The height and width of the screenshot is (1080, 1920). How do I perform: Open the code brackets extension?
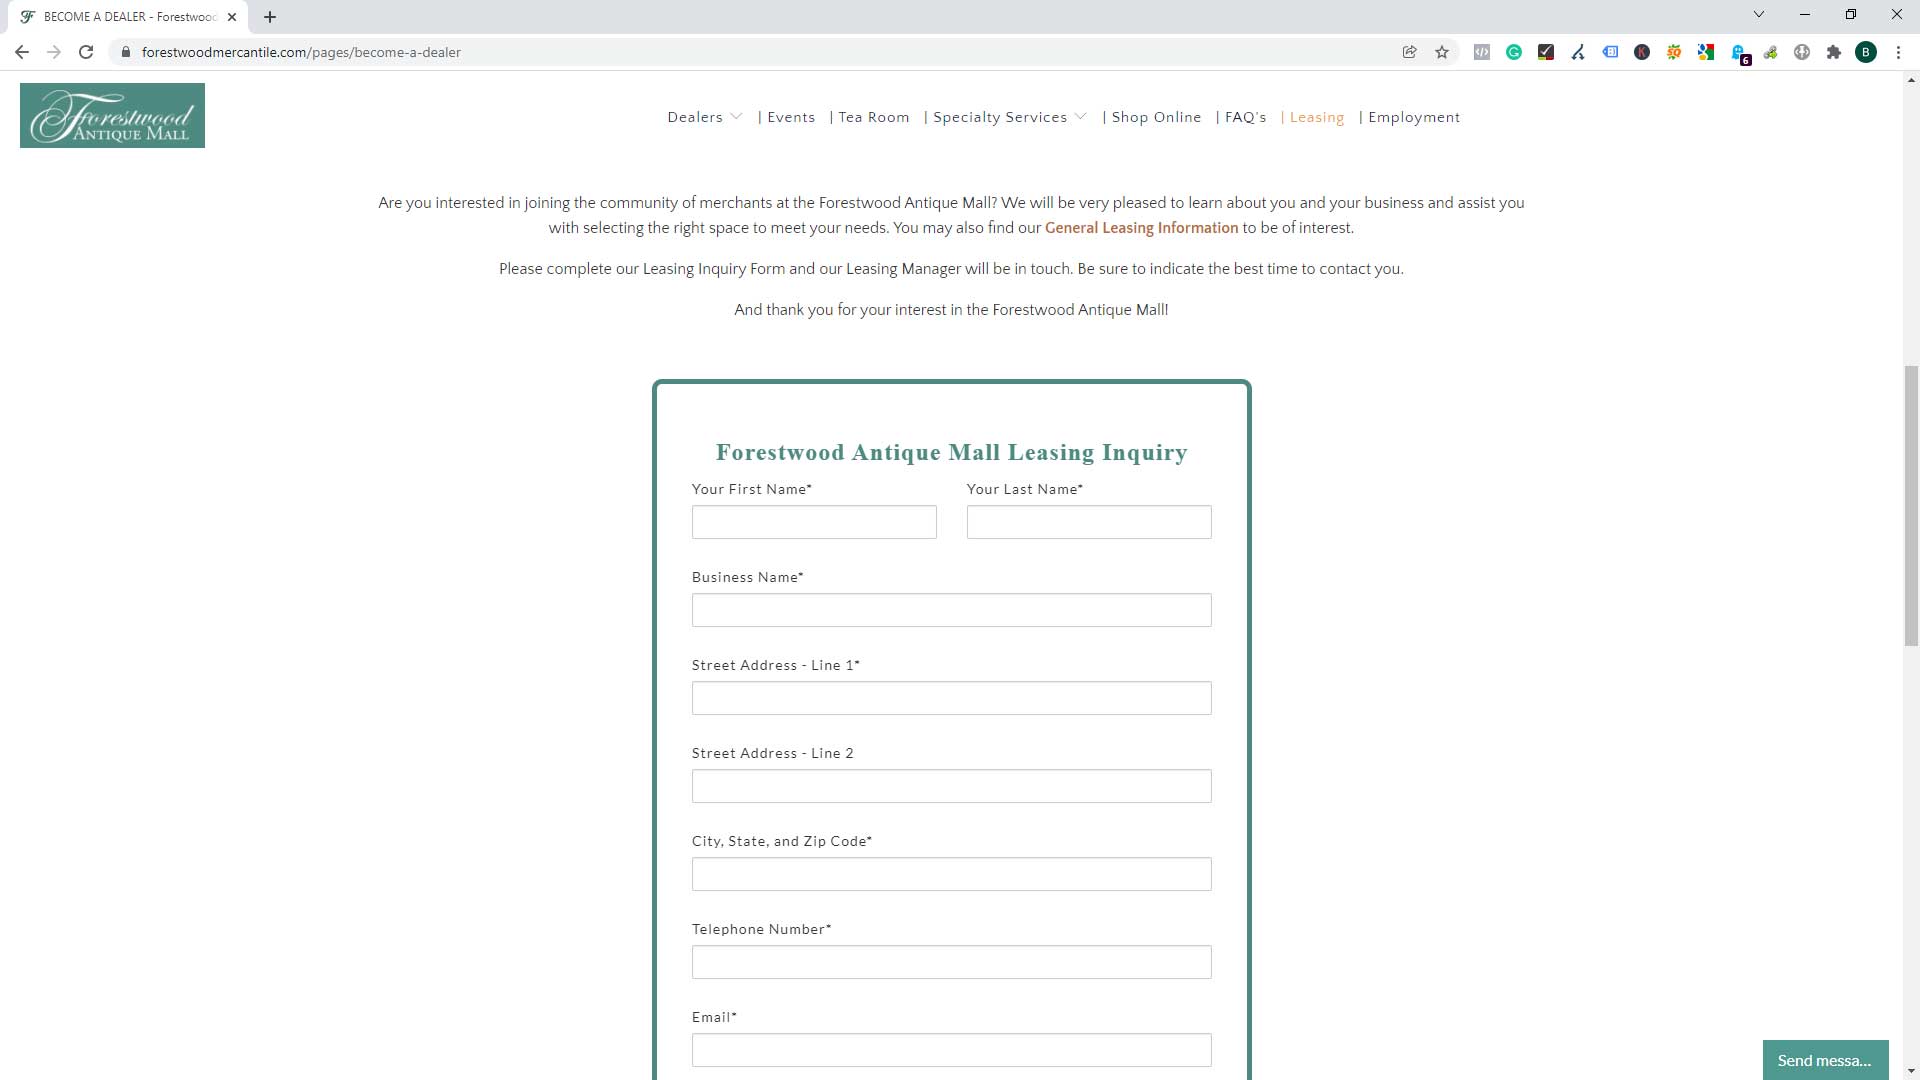click(1482, 52)
